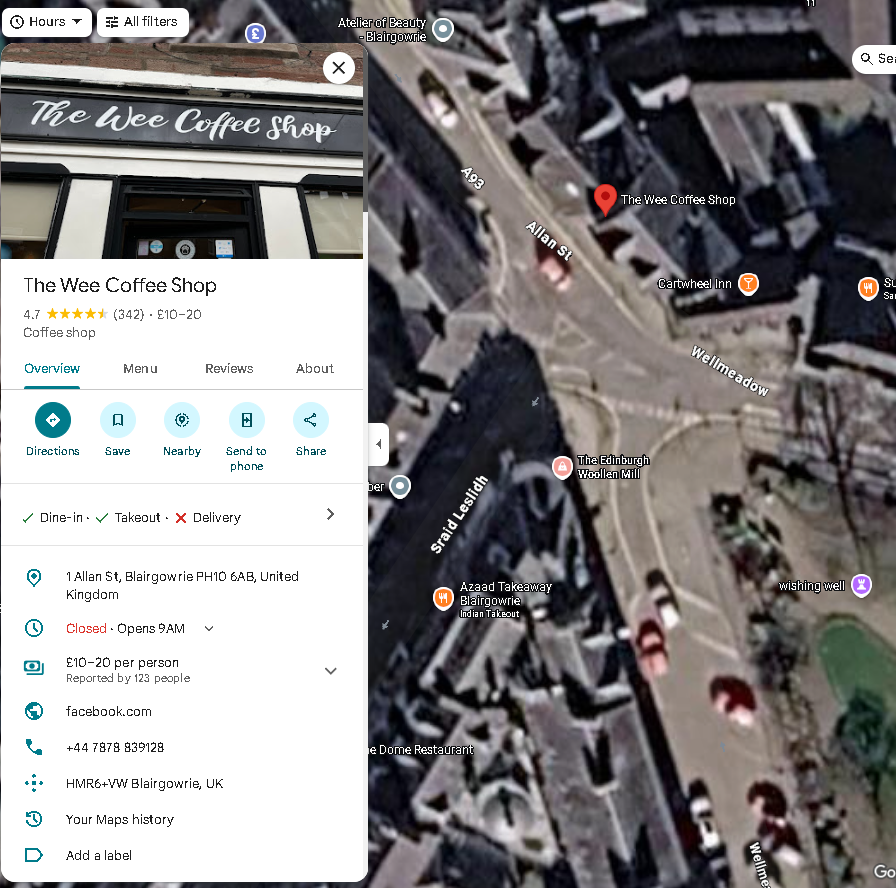This screenshot has width=896, height=888.
Task: Get Directions to the coffee shop
Action: click(53, 421)
